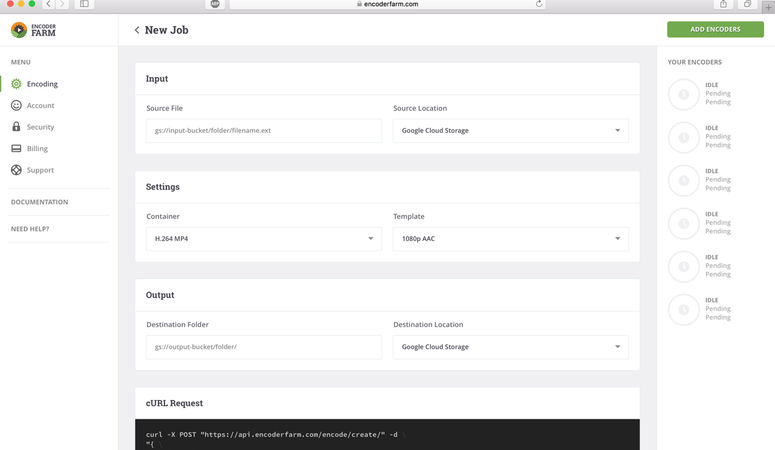Click the sixth idle encoder clock icon

click(684, 310)
